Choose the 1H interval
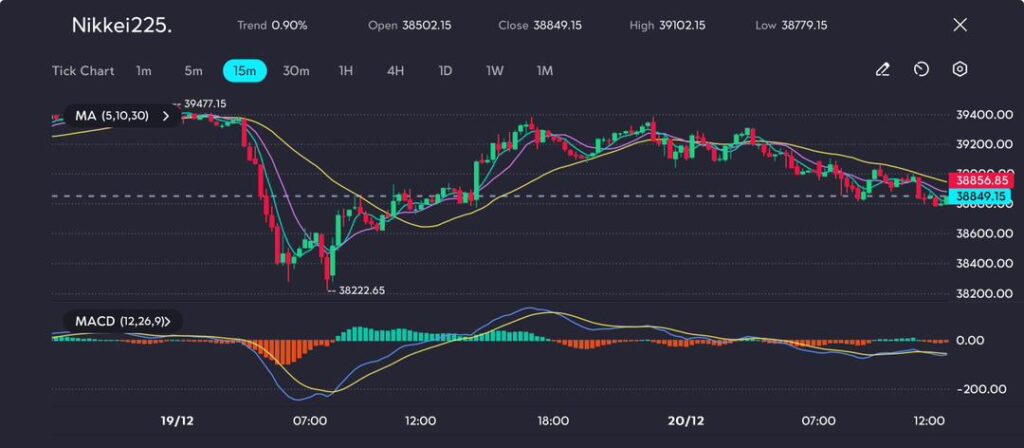The width and height of the screenshot is (1024, 448). click(x=346, y=71)
